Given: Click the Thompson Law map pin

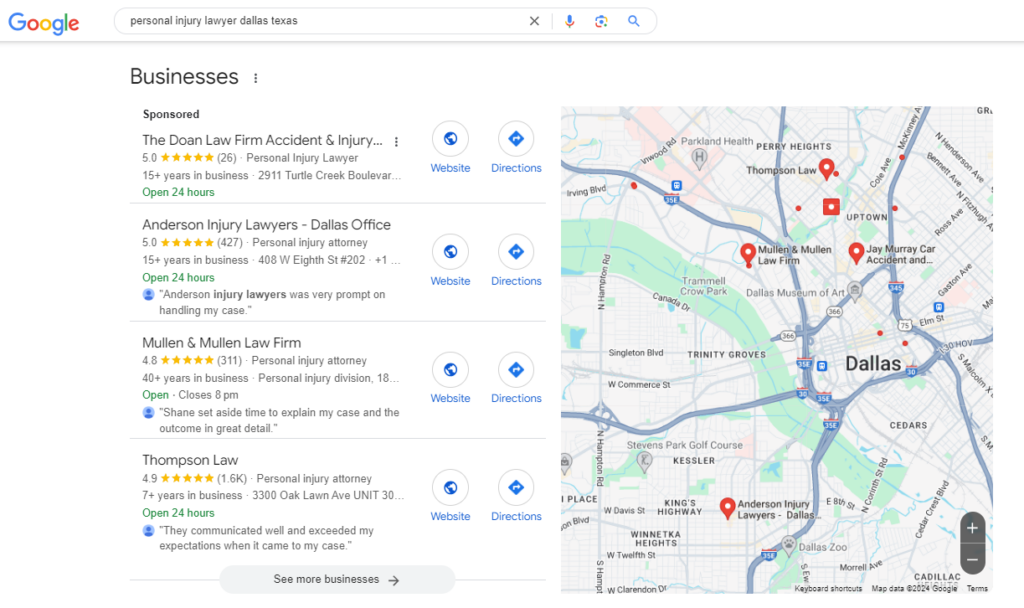Looking at the screenshot, I should 826,168.
